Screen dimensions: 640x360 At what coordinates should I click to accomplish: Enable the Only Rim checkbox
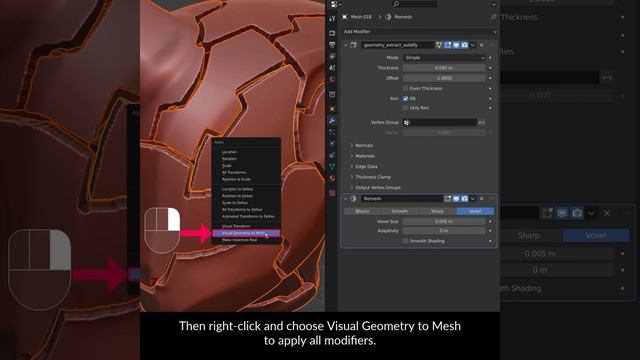click(406, 108)
